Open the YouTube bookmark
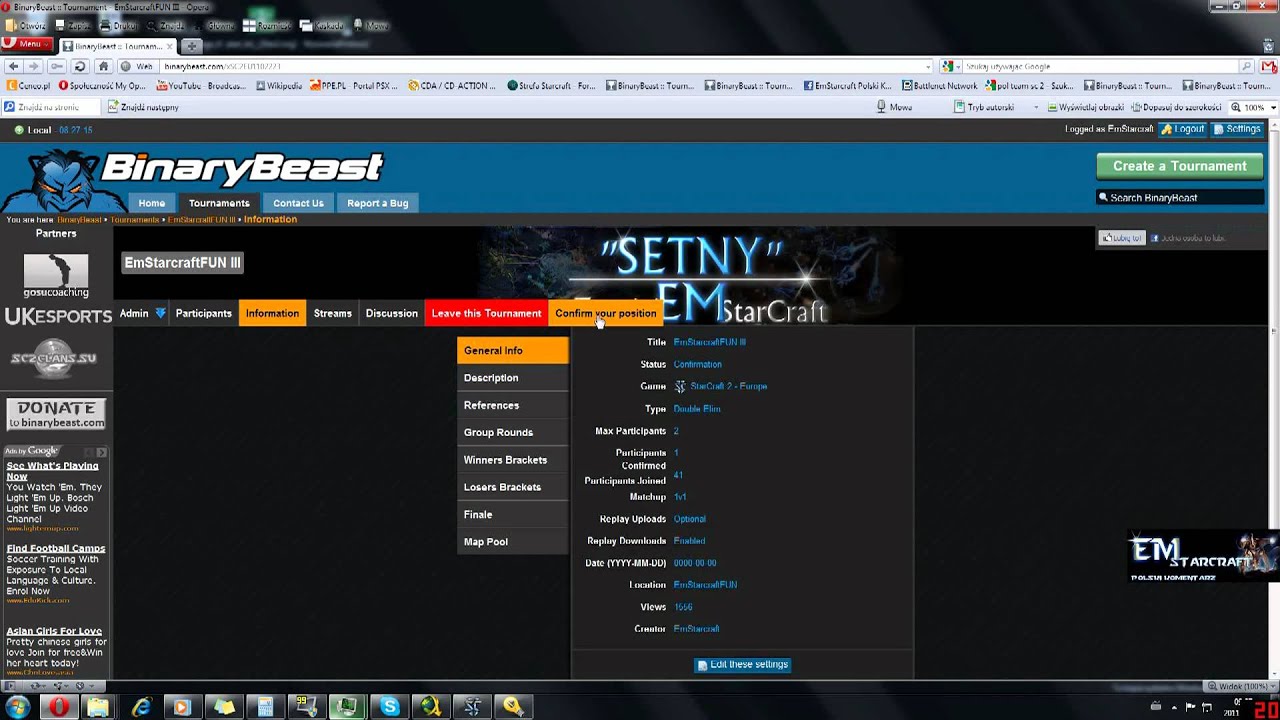The height and width of the screenshot is (720, 1280). click(200, 86)
